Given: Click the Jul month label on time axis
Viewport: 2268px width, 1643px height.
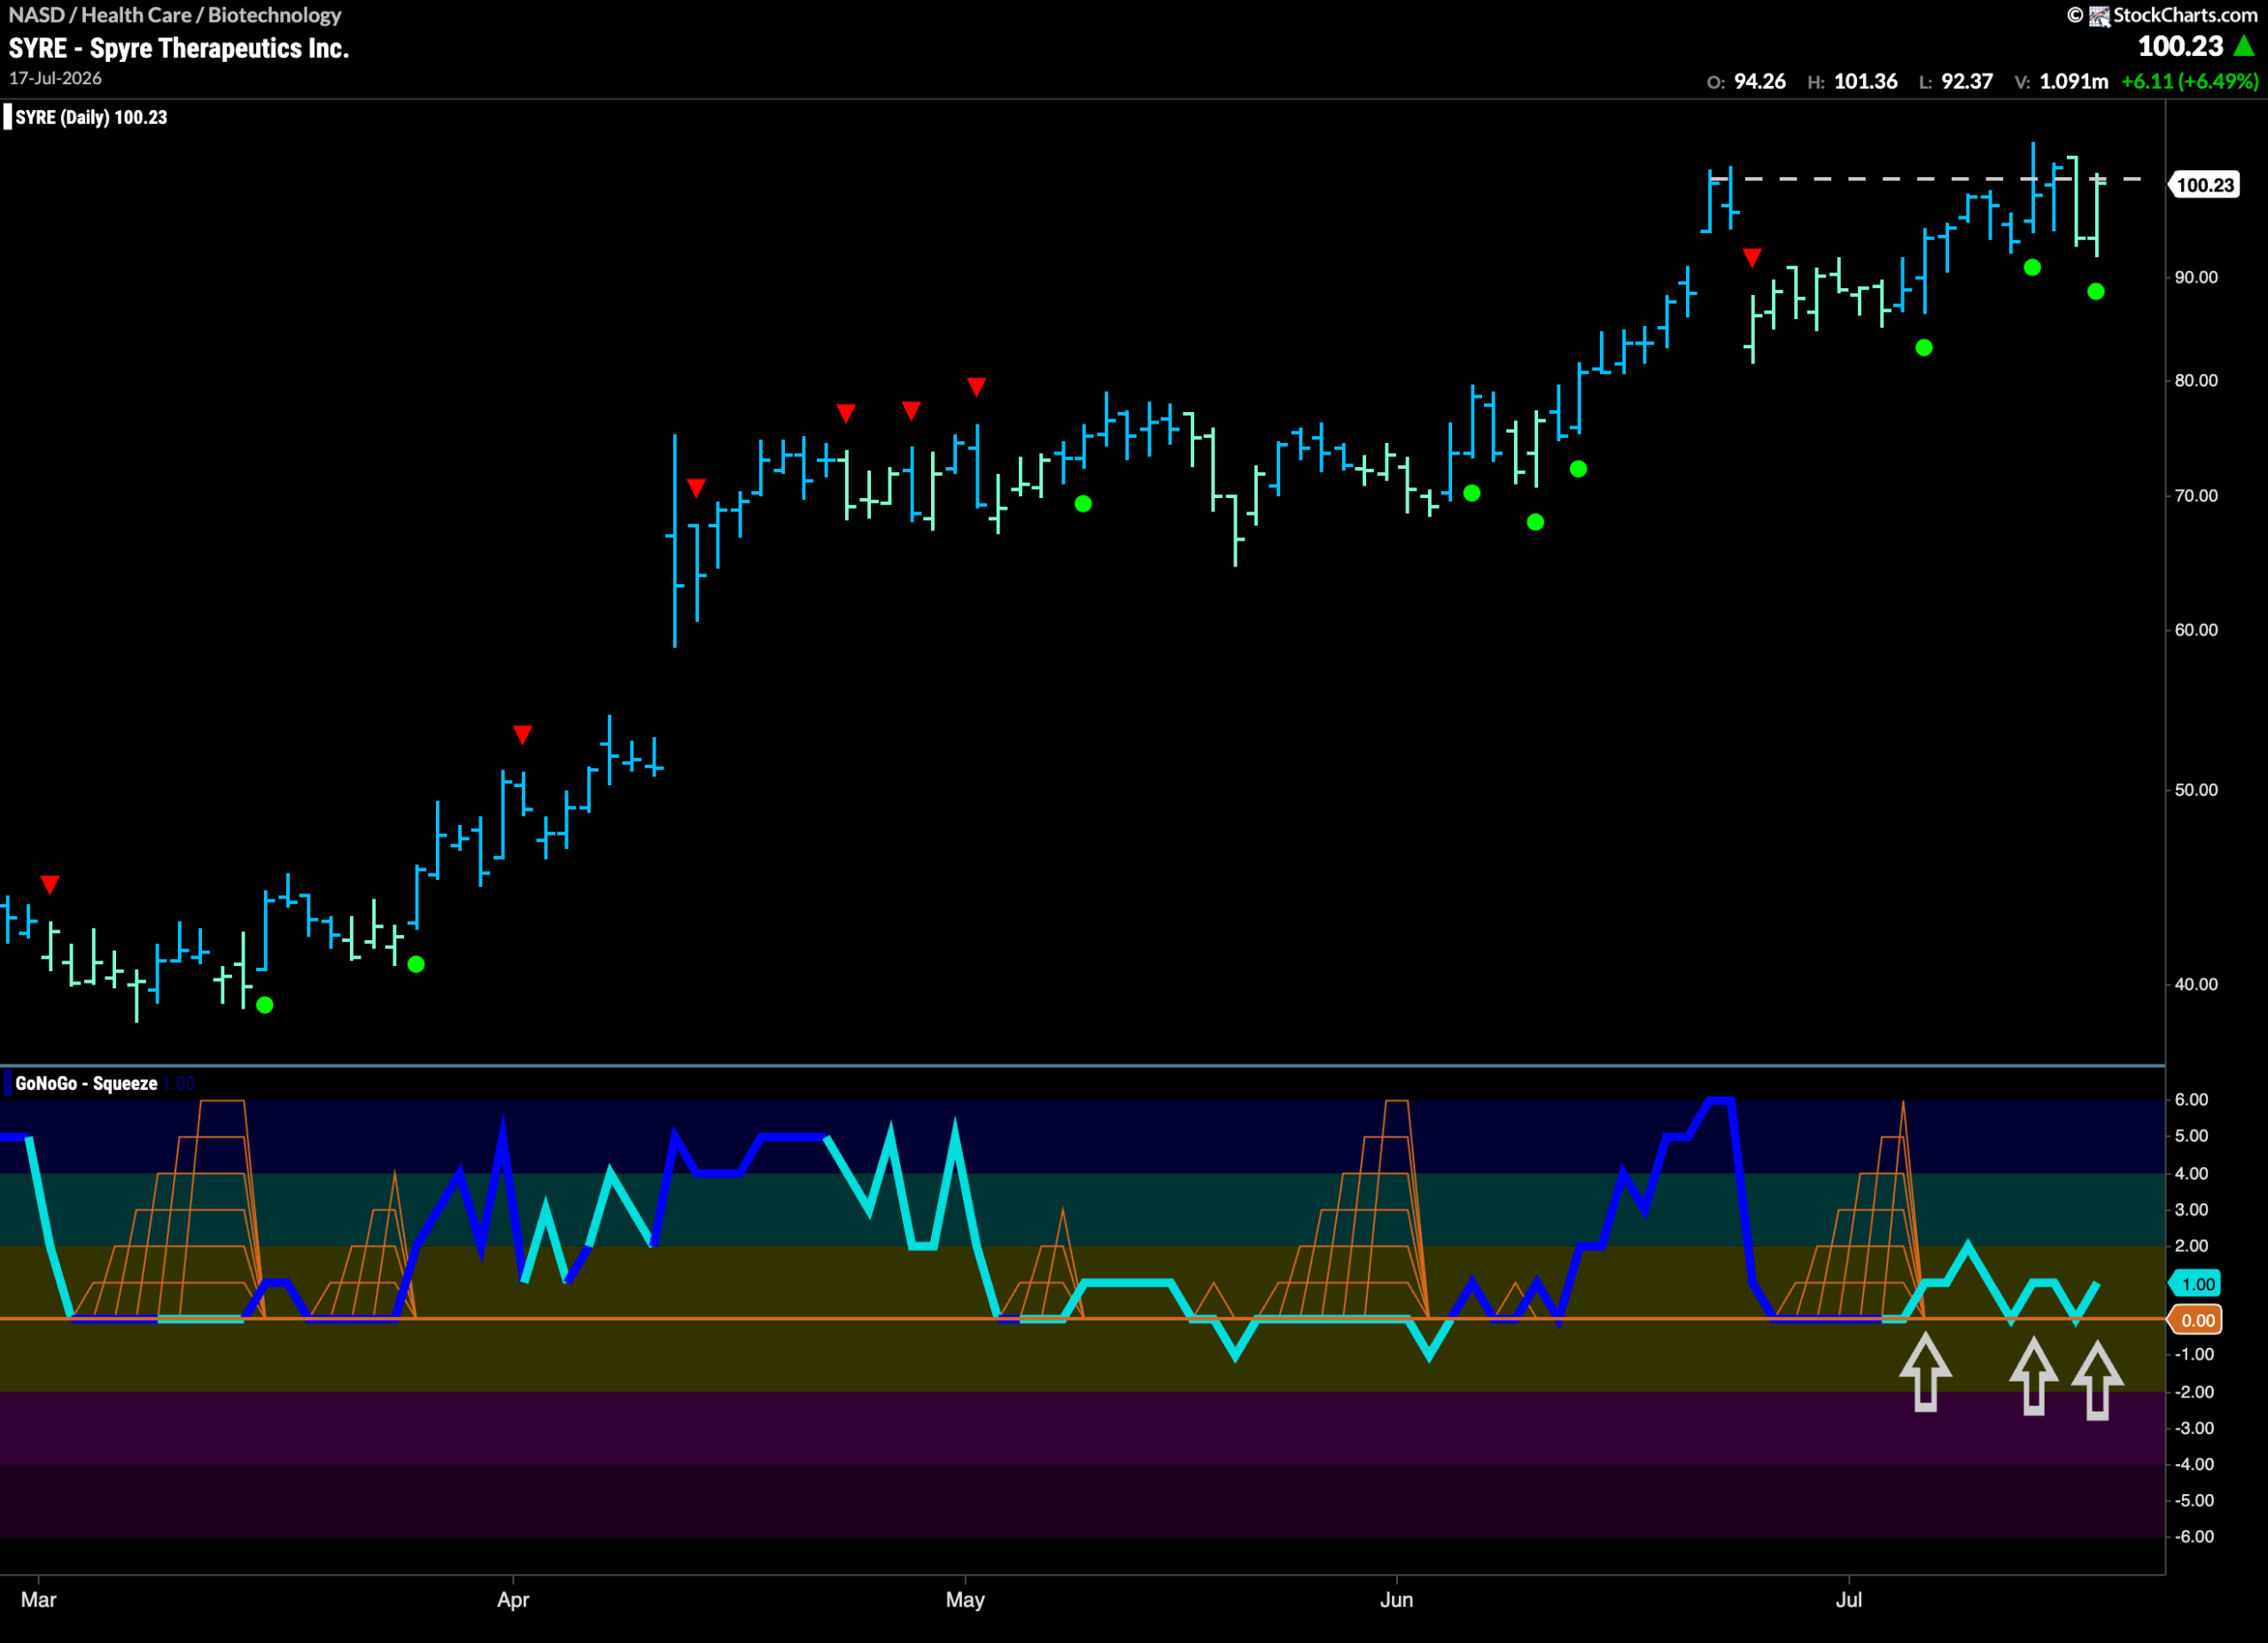Looking at the screenshot, I should (1848, 1599).
